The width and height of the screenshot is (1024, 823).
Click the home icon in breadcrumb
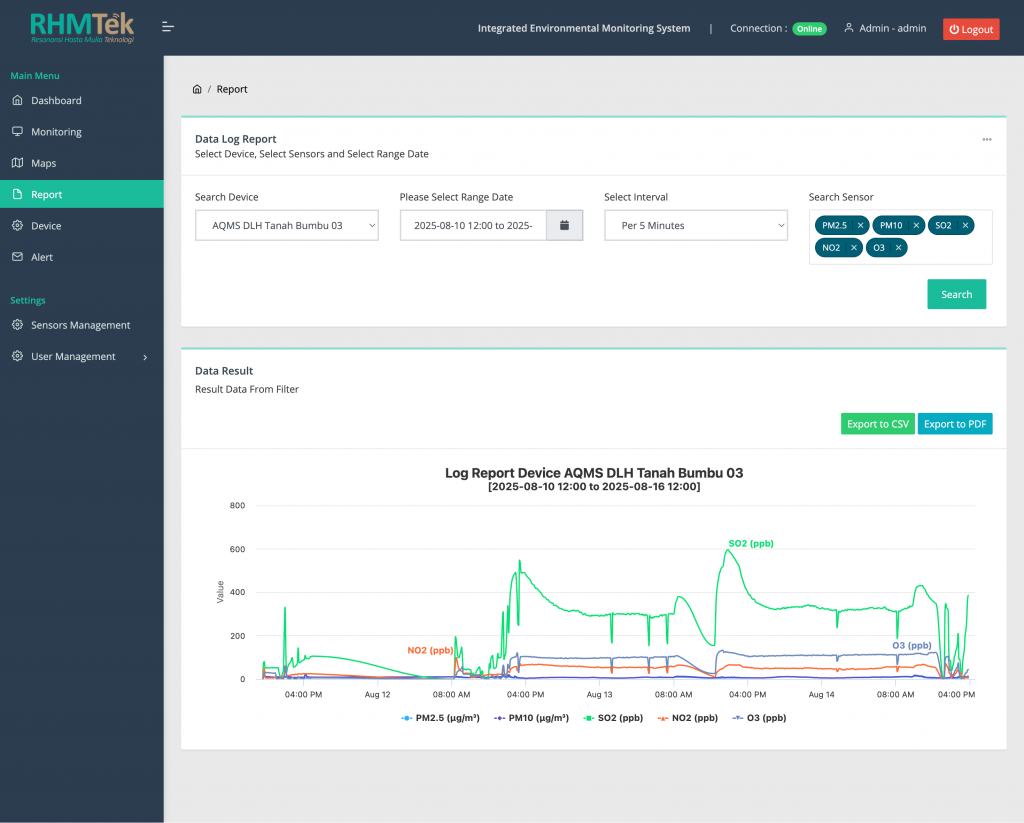(197, 89)
